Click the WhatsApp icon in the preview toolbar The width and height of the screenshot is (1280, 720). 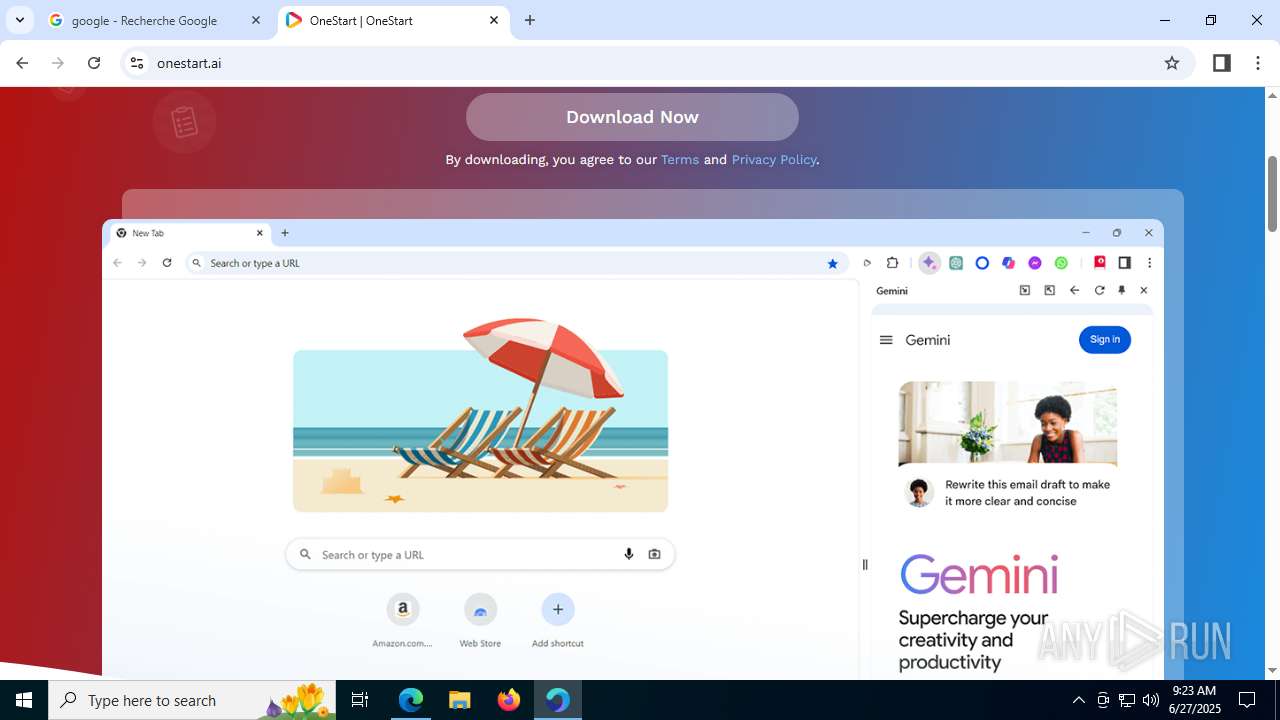pyautogui.click(x=1061, y=263)
